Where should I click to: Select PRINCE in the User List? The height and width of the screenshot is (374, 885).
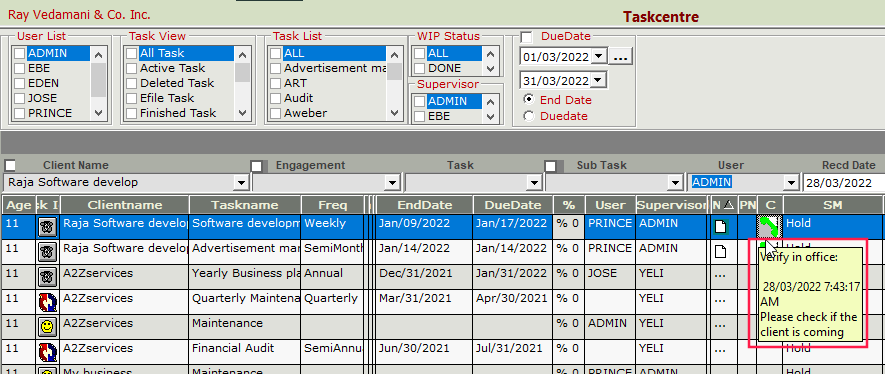[x=50, y=113]
